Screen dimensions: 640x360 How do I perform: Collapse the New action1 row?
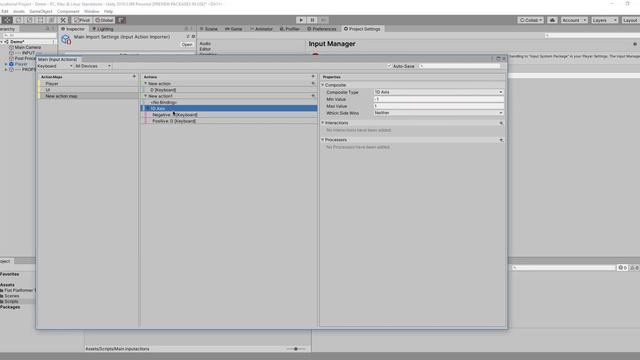click(145, 96)
